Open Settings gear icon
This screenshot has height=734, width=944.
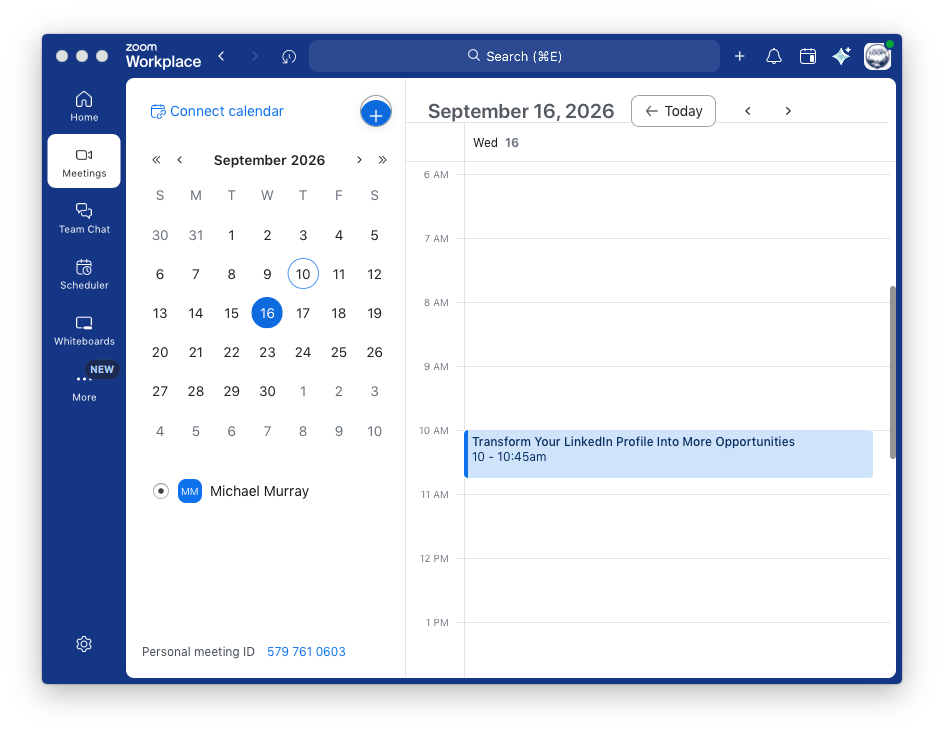click(x=84, y=644)
